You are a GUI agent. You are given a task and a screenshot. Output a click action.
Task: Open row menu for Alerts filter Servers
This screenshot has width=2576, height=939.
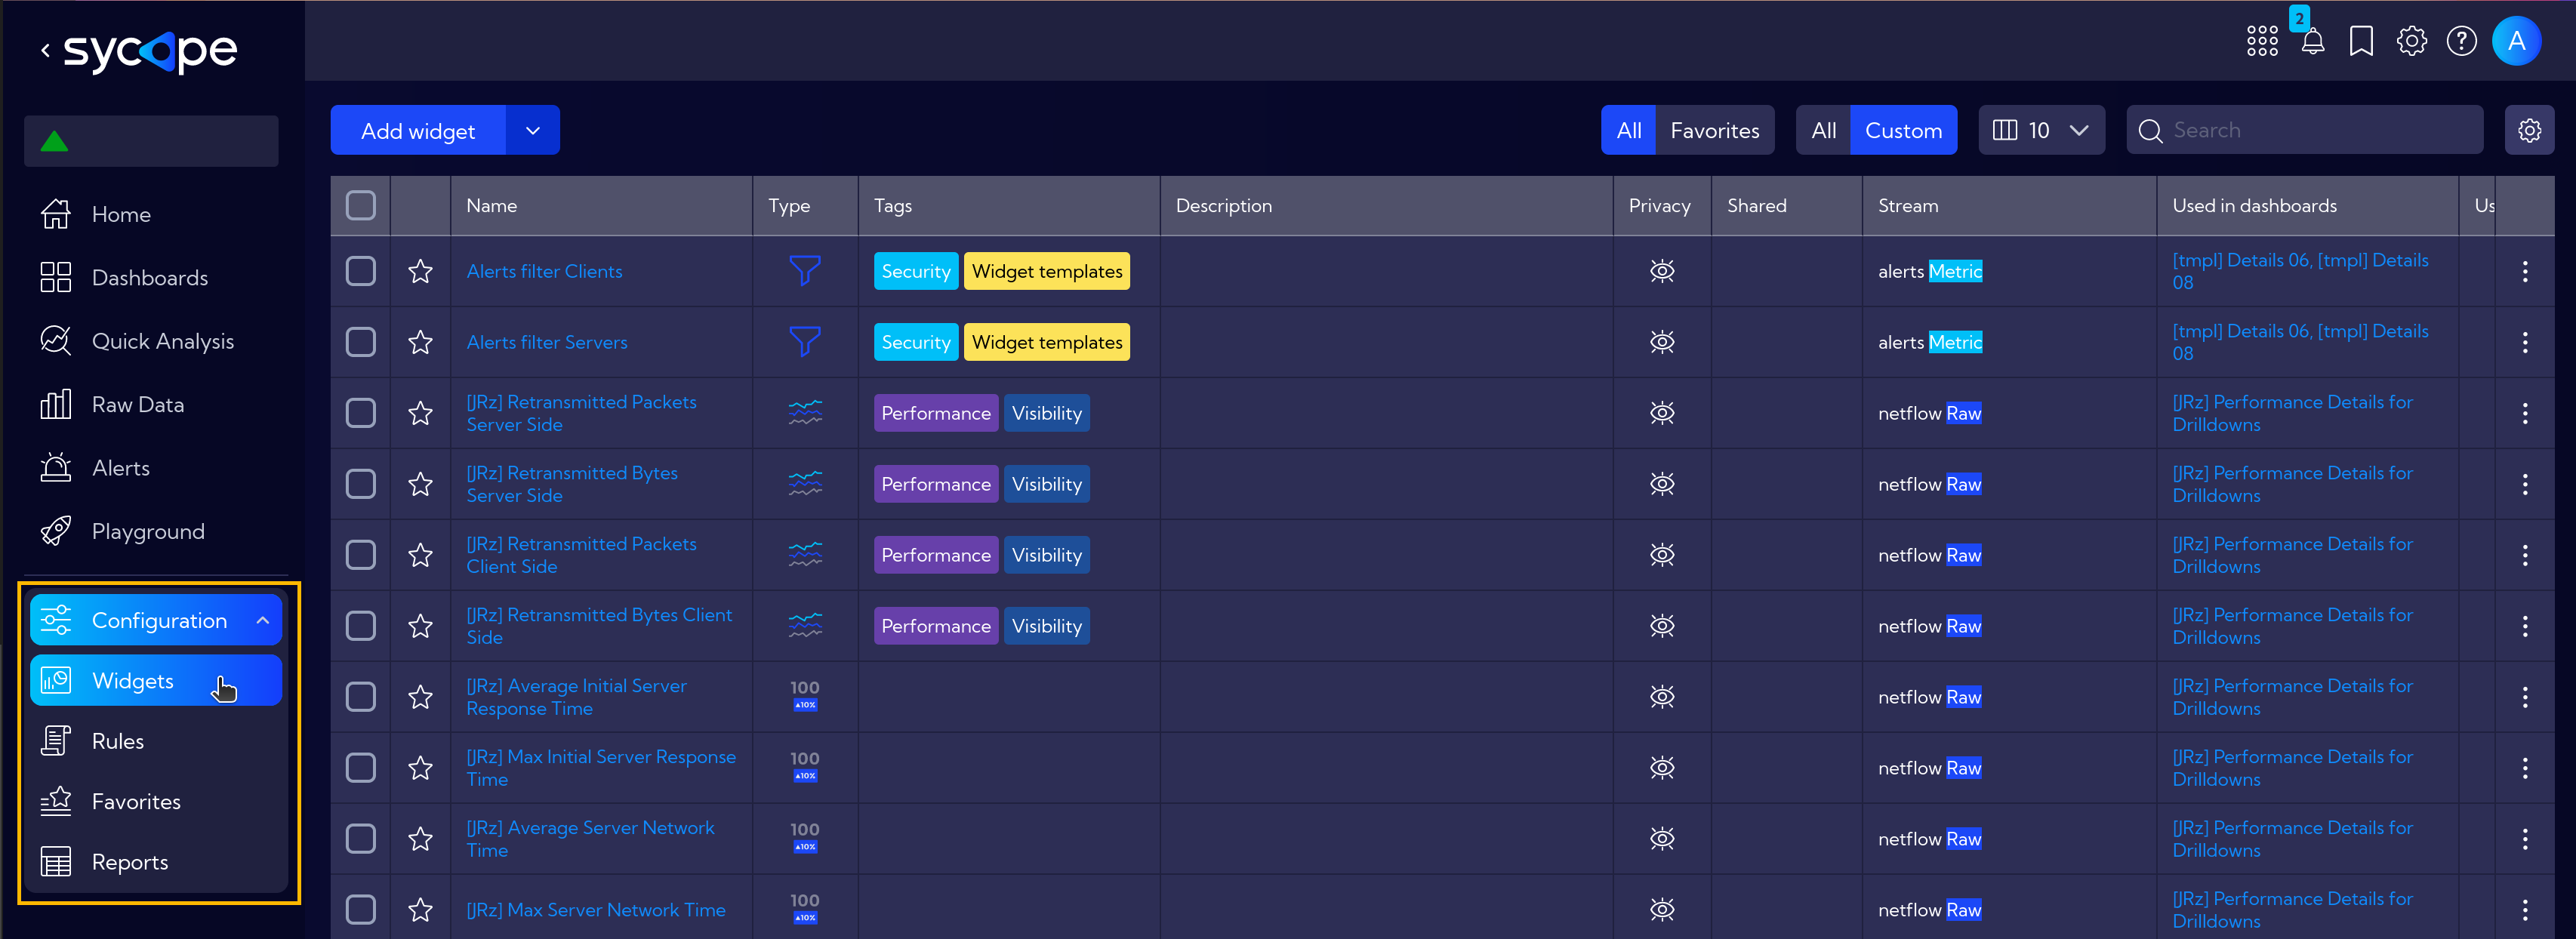(x=2524, y=342)
